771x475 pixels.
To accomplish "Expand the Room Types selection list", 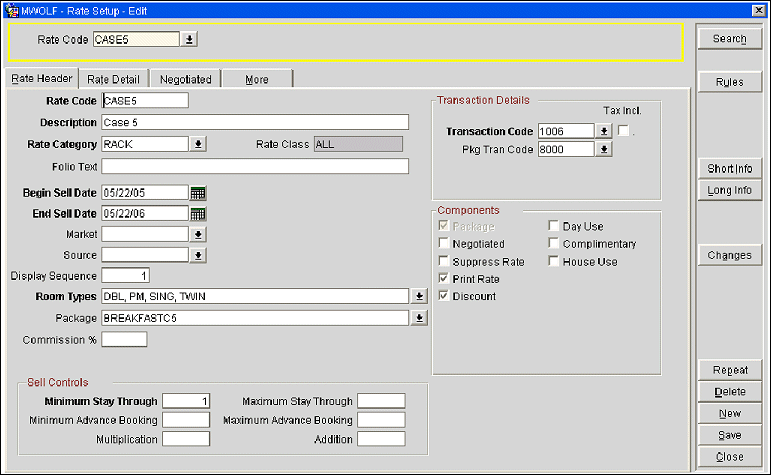I will point(419,297).
